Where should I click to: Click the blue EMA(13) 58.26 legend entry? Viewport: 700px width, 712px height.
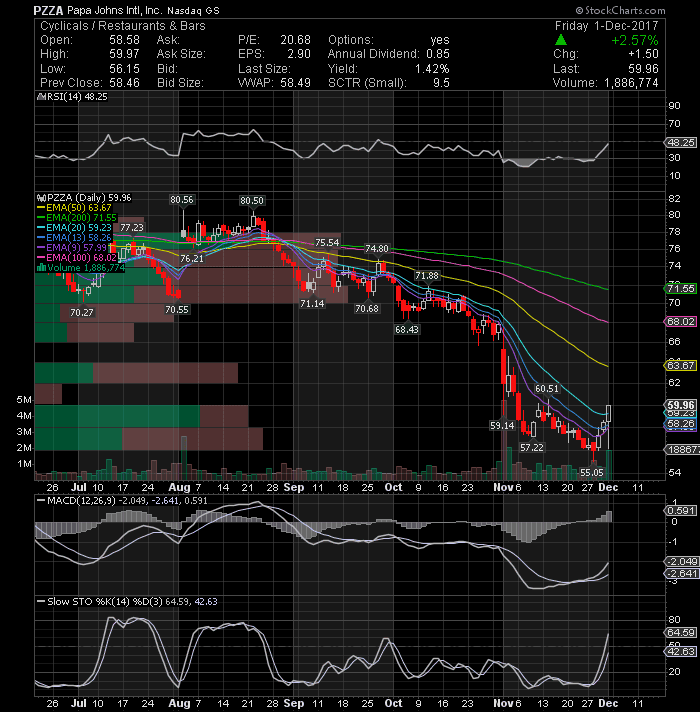74,238
